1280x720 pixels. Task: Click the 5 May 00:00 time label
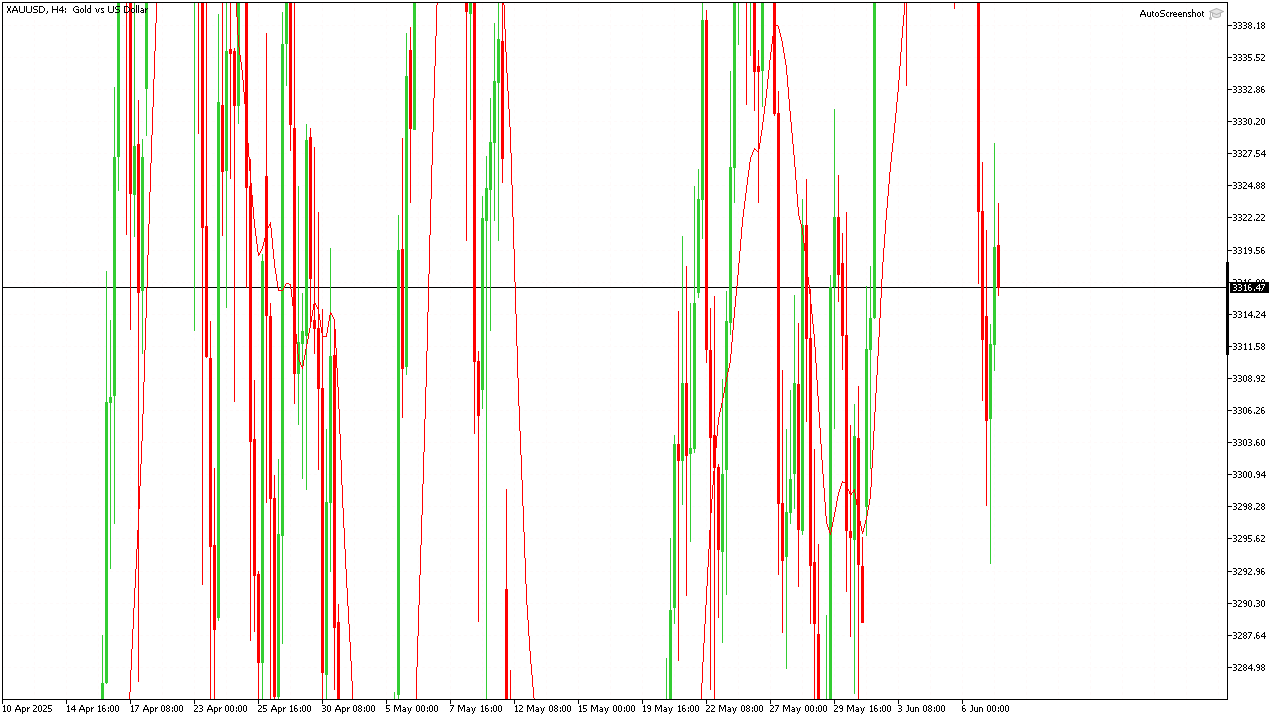[412, 708]
